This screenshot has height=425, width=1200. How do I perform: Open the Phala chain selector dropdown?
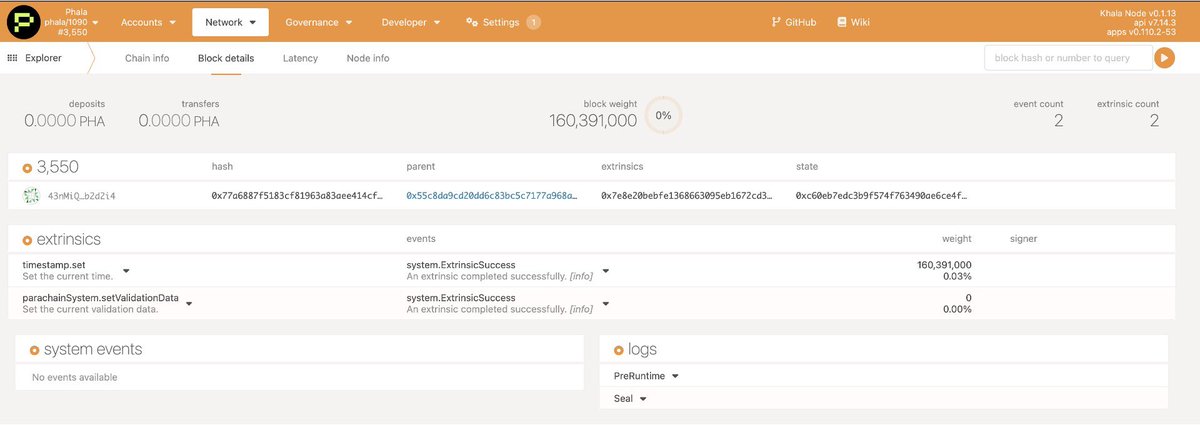[x=71, y=21]
